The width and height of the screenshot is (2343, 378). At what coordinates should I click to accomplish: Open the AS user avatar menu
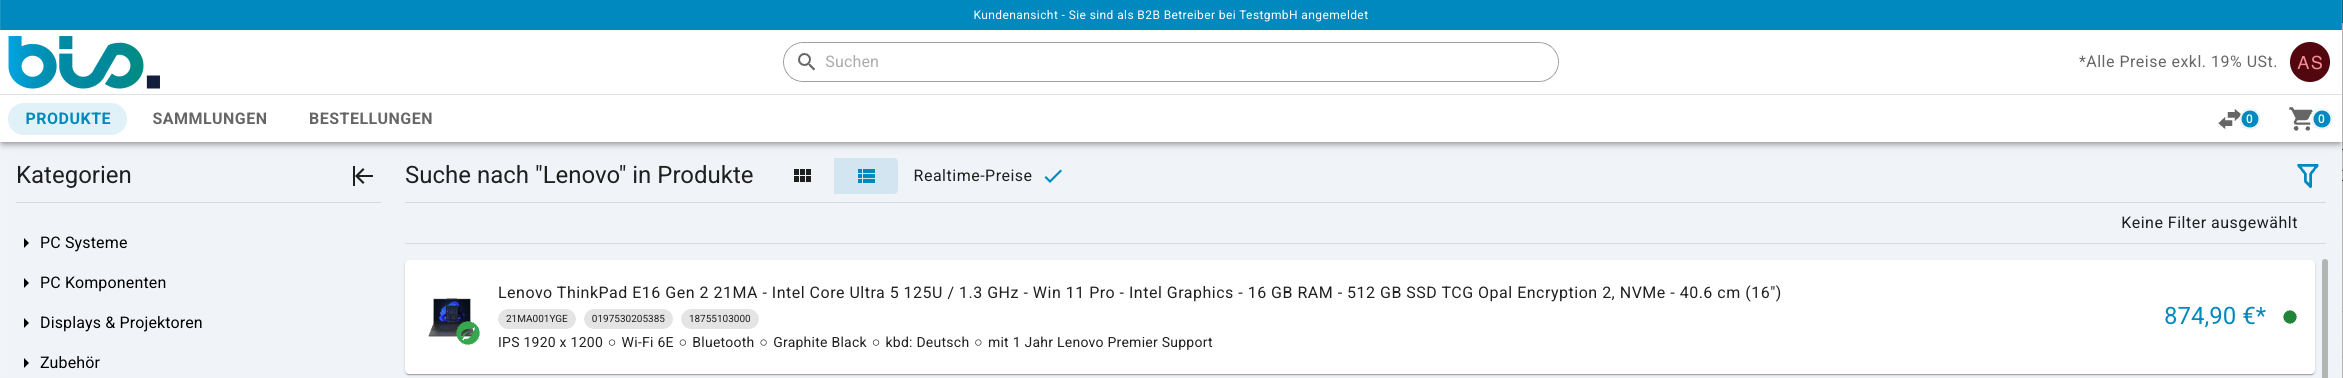coord(2310,62)
